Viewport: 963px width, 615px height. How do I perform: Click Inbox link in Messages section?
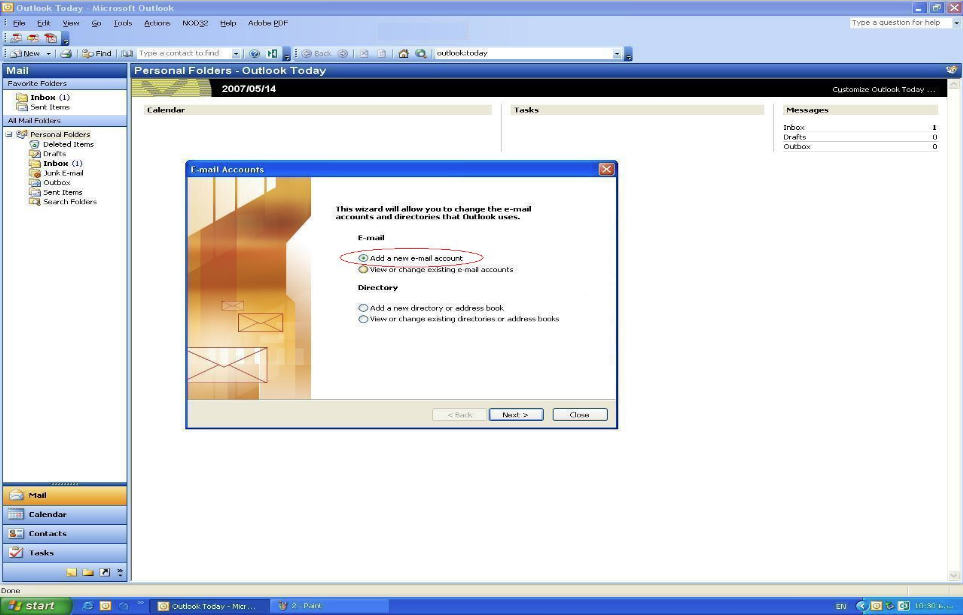(793, 127)
